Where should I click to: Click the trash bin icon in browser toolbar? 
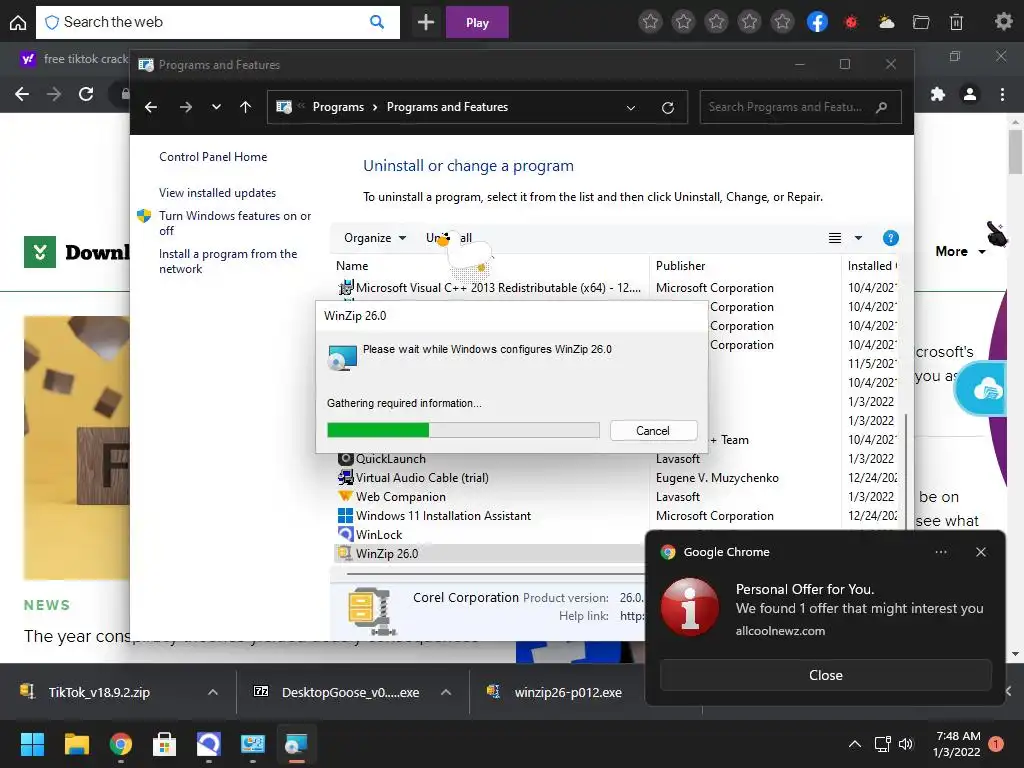[956, 22]
